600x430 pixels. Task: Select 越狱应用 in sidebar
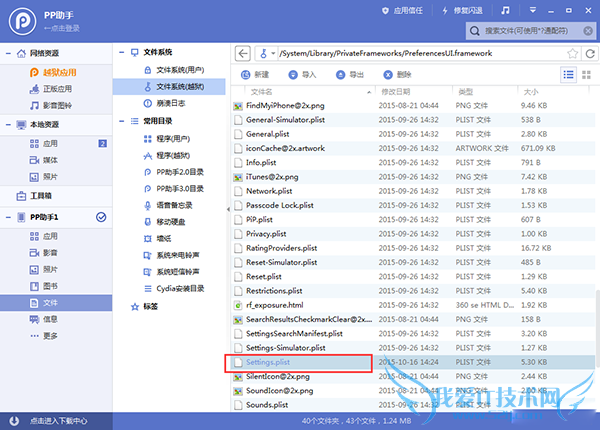pos(53,72)
